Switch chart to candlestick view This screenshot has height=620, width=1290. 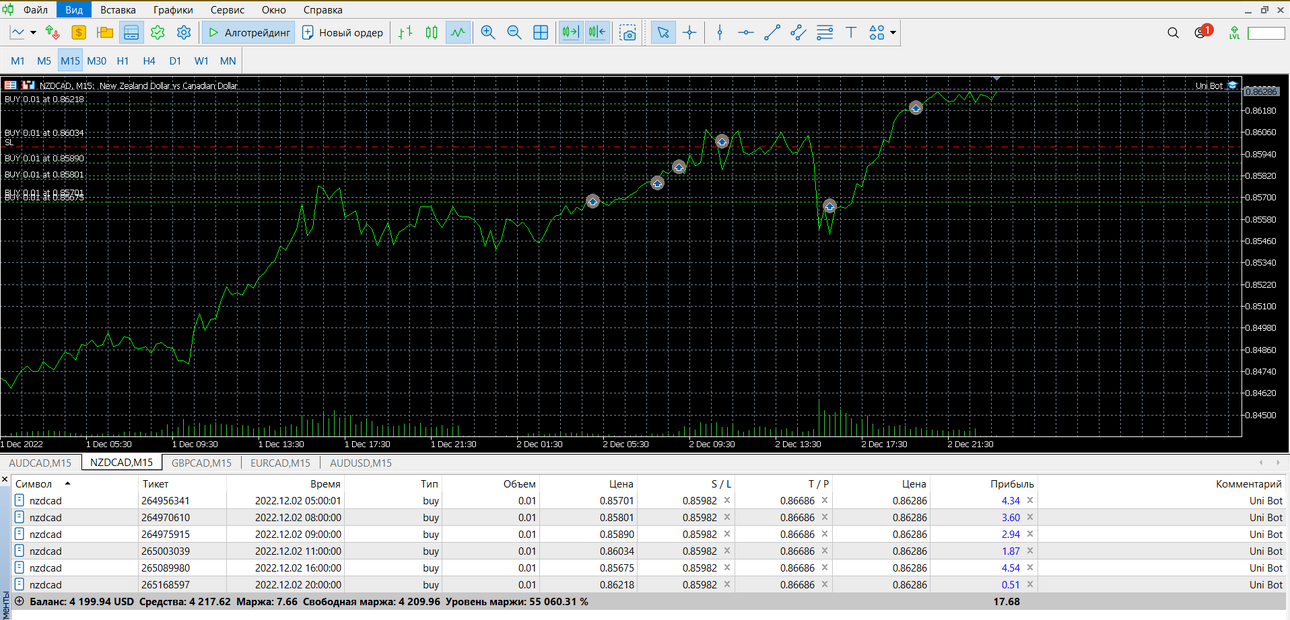432,32
